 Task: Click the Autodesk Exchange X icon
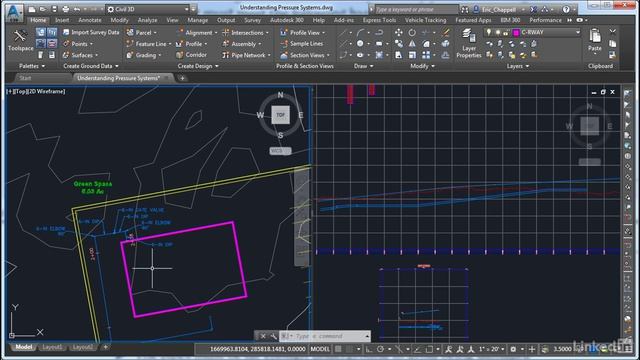coord(533,9)
